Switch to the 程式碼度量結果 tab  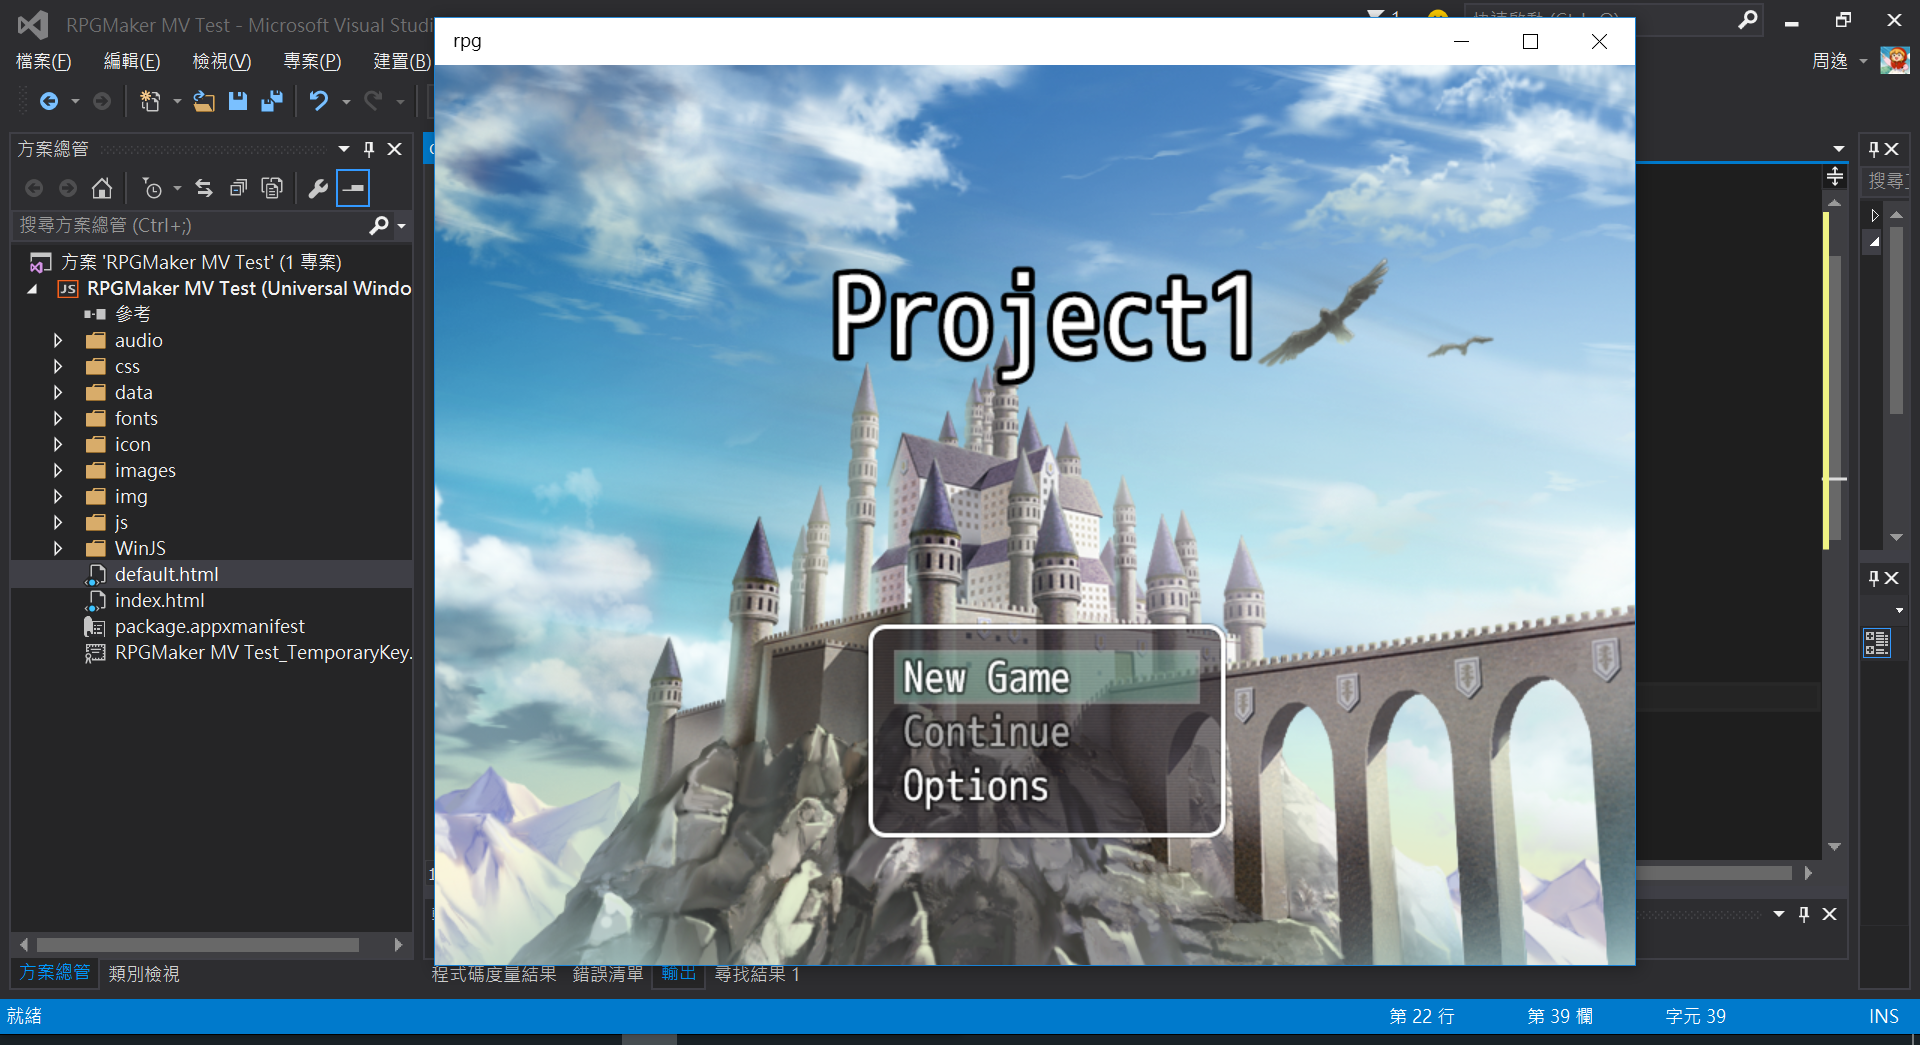click(494, 974)
